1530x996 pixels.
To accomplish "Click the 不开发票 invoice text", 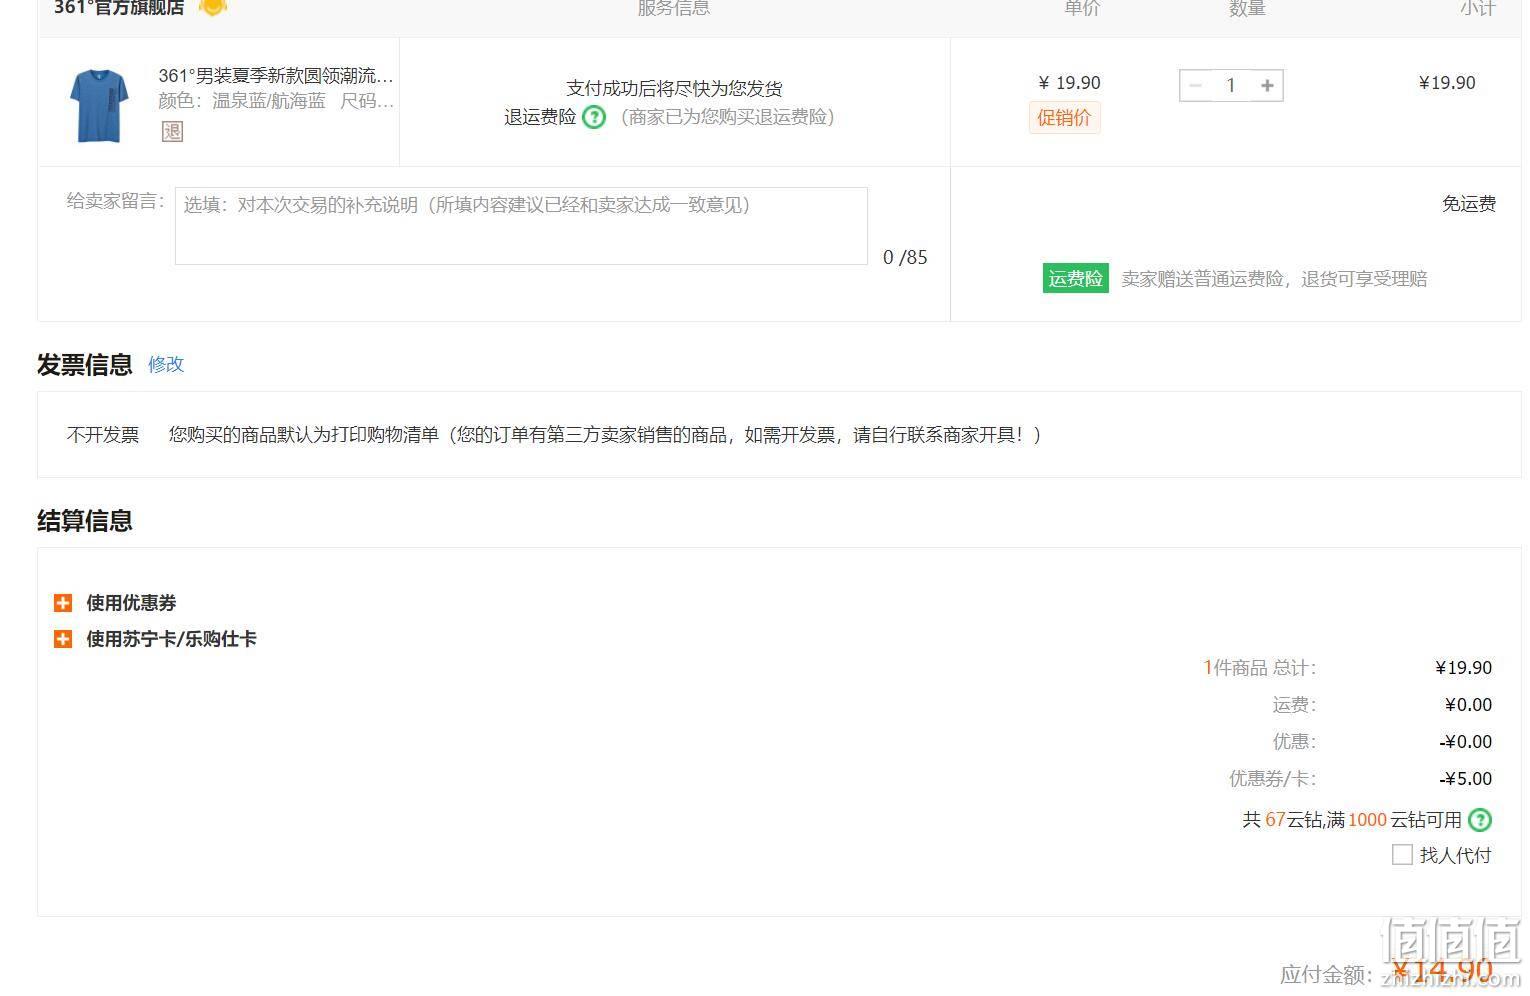I will point(103,435).
